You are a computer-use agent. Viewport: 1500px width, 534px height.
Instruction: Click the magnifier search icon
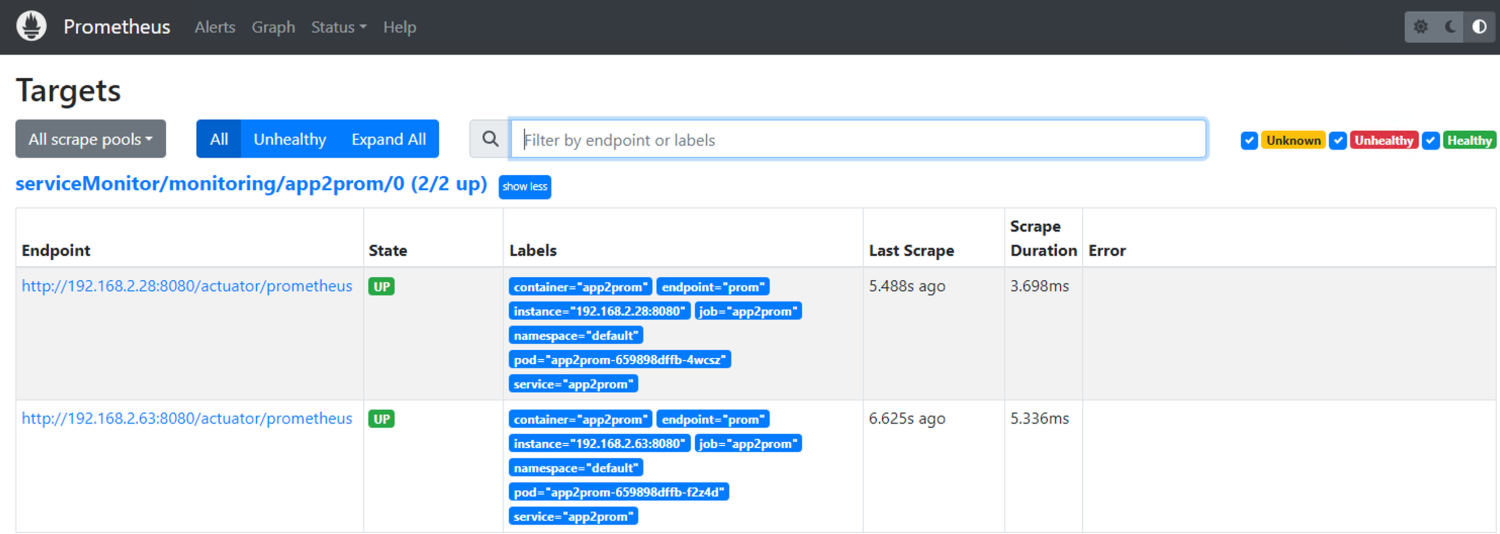[490, 139]
